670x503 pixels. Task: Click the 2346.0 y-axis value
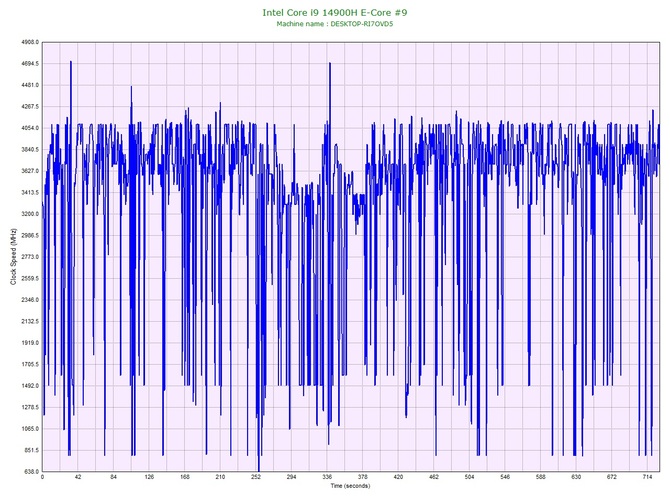coord(30,300)
